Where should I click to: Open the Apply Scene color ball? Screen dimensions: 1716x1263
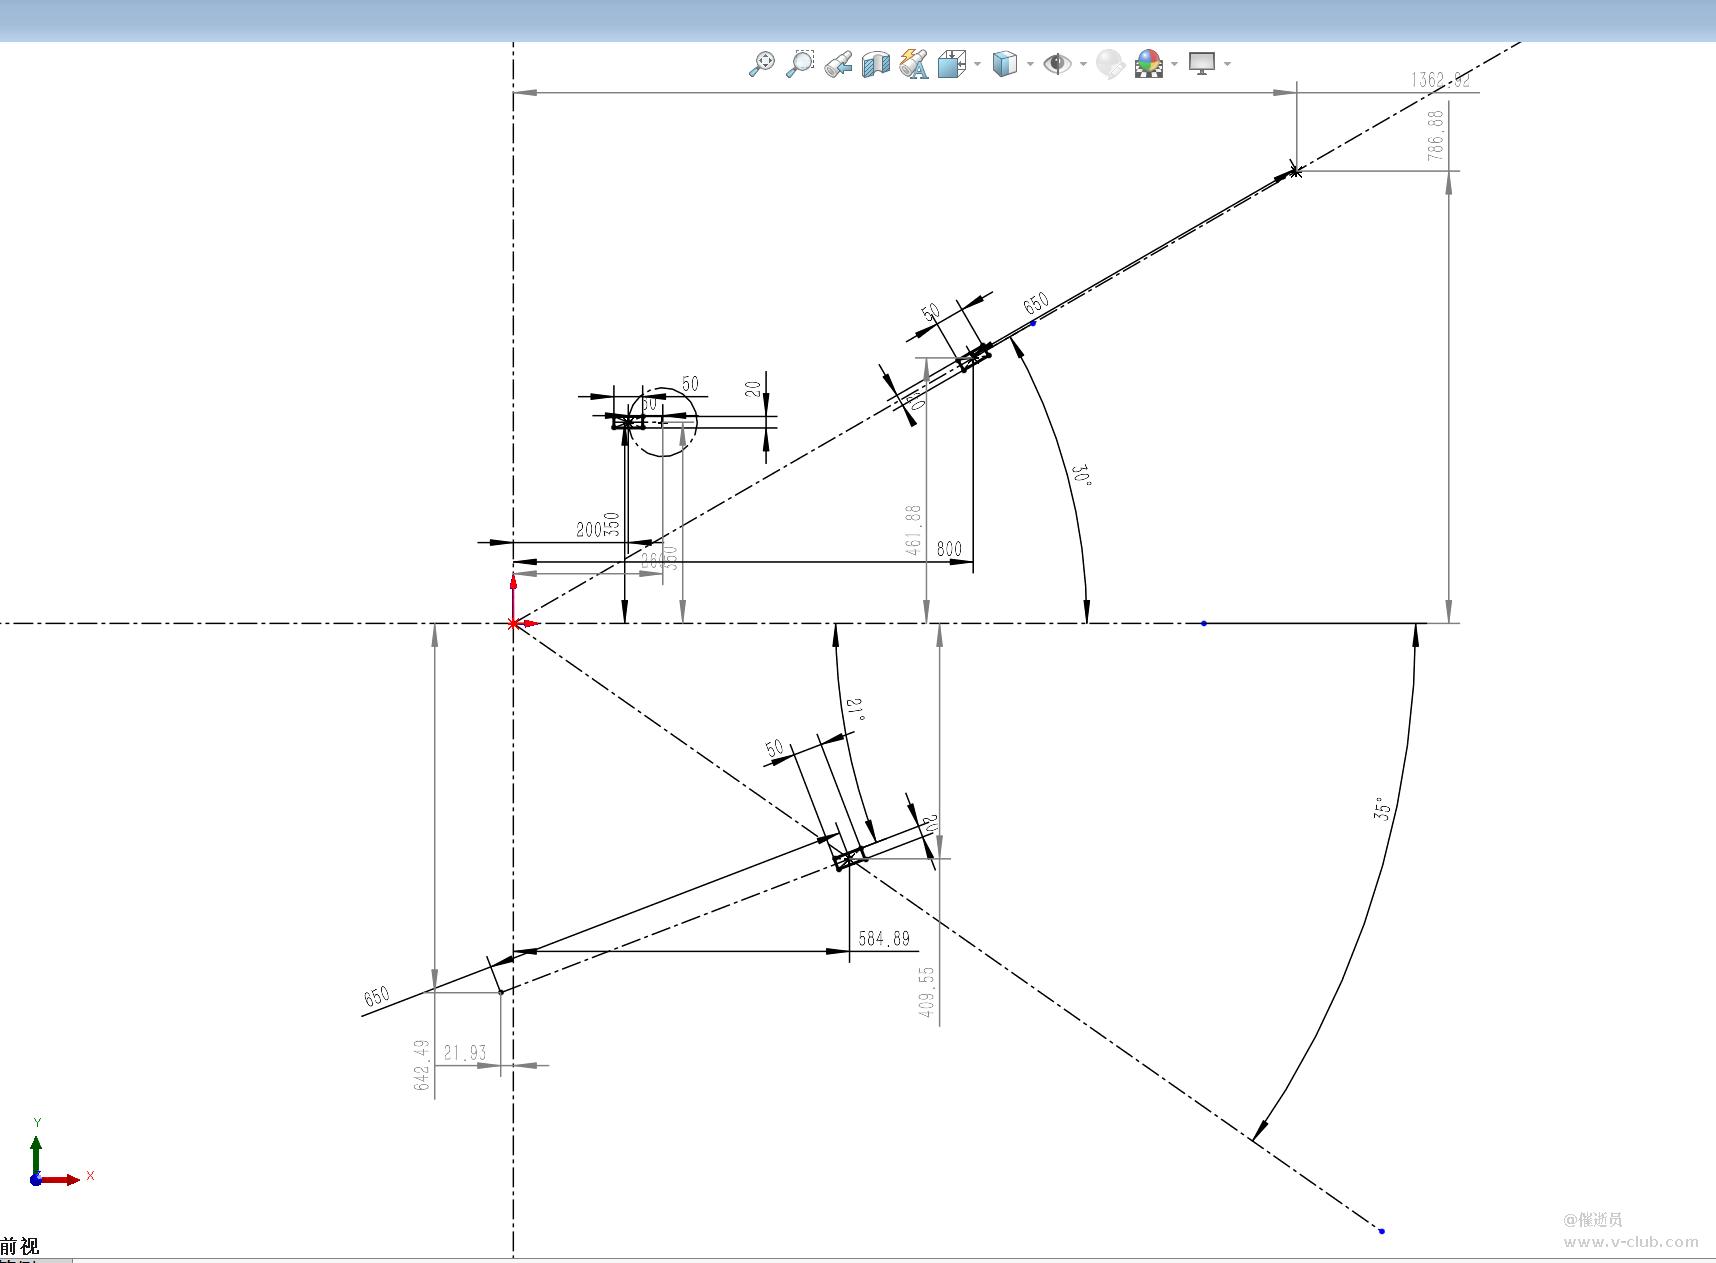(1149, 64)
